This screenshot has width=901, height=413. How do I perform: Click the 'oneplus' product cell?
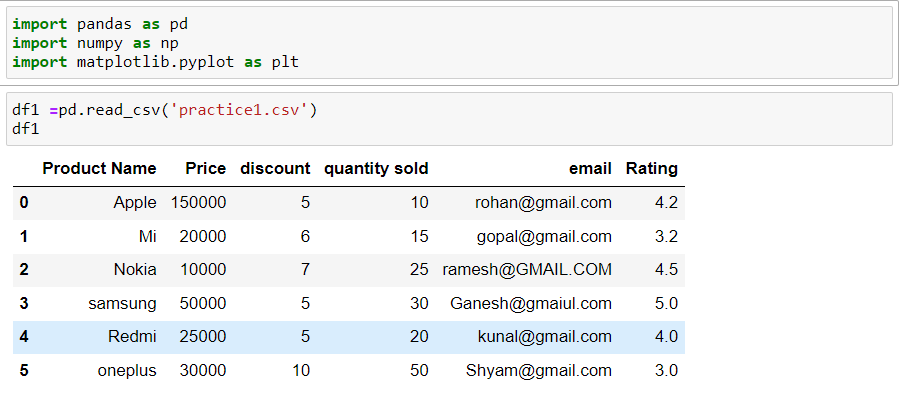pos(127,370)
